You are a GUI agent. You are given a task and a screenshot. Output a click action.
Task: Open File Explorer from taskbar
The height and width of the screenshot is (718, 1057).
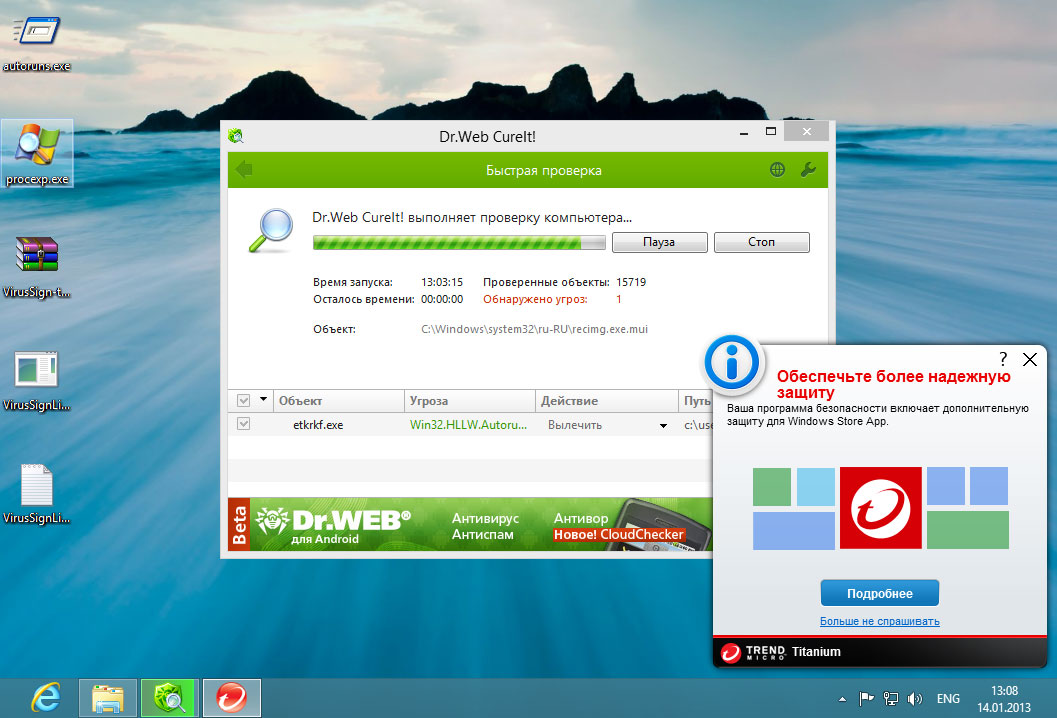(108, 698)
